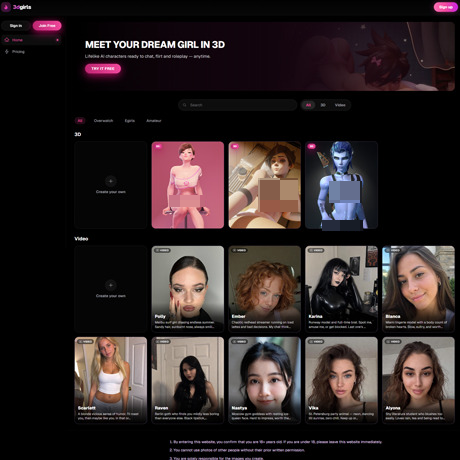Image resolution: width=460 pixels, height=460 pixels.
Task: Click the 3dgirls logo icon
Action: (x=6, y=7)
